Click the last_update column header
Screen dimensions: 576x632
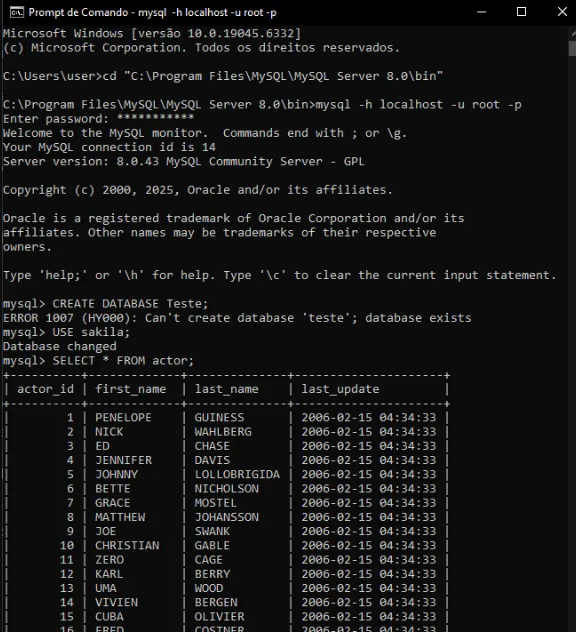[x=340, y=389]
